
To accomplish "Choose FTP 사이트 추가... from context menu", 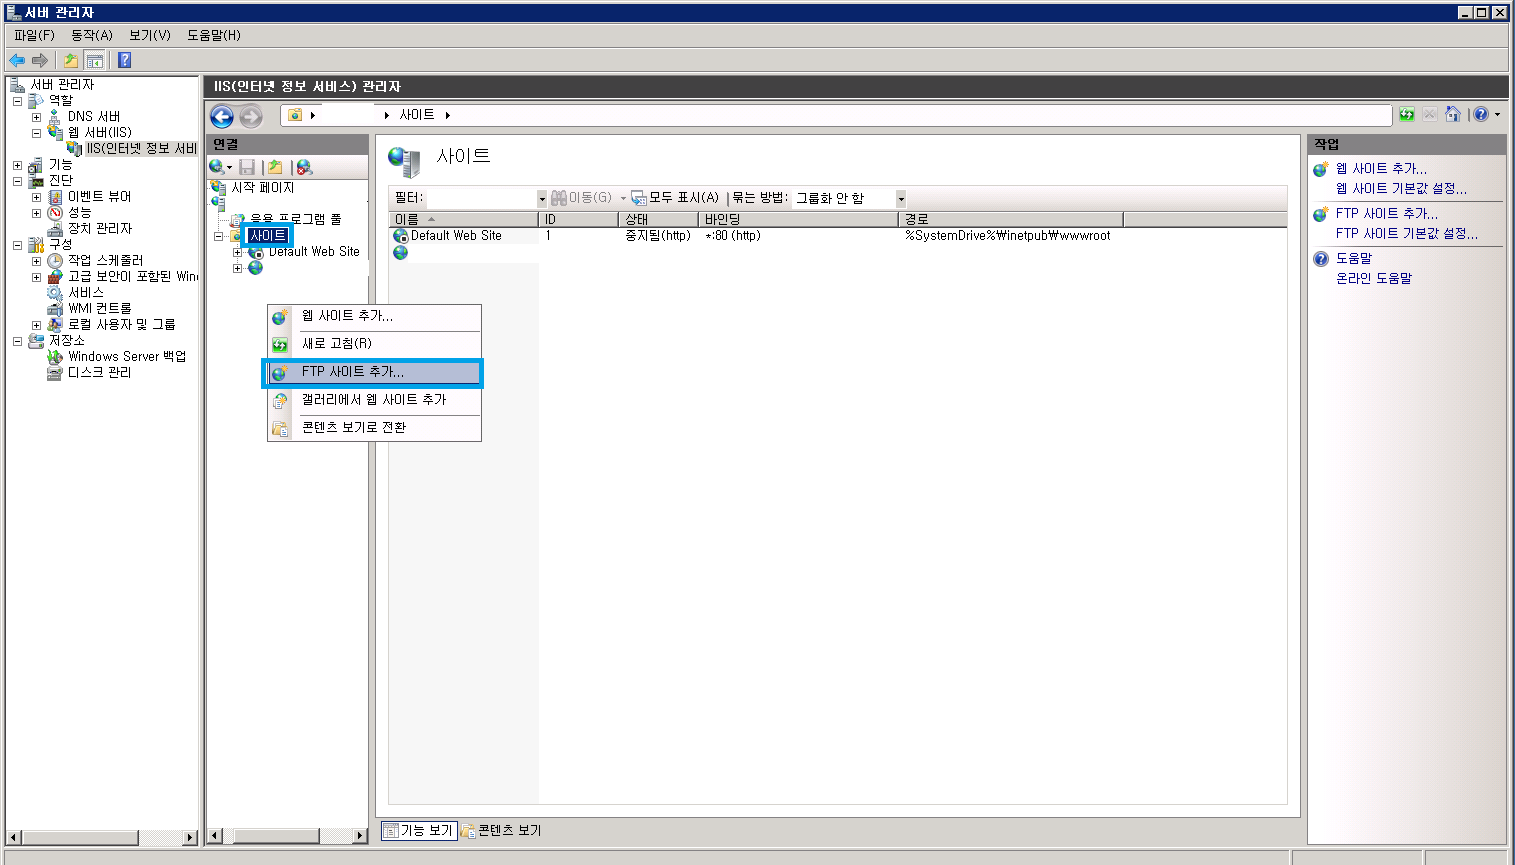I will click(x=374, y=372).
